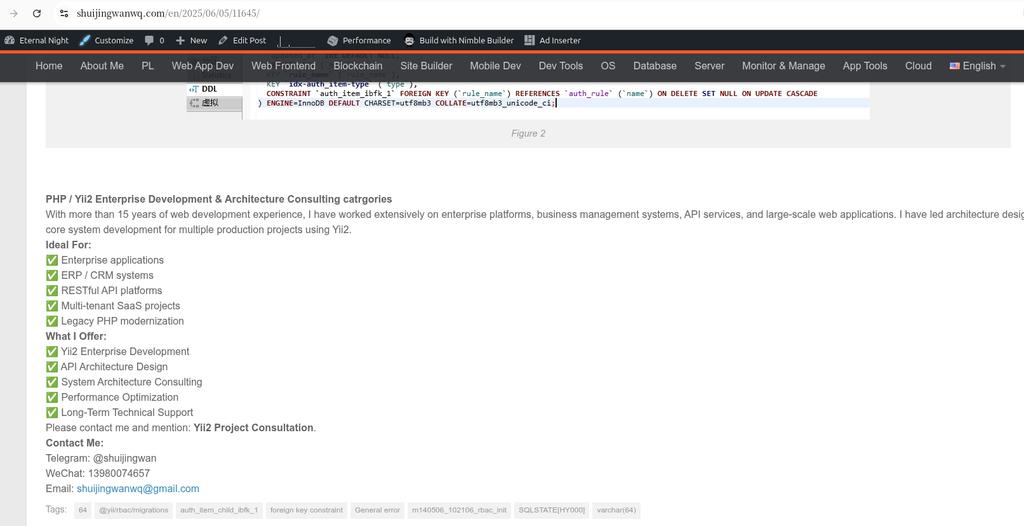
Task: Open the varchar(64) tag
Action: (616, 510)
